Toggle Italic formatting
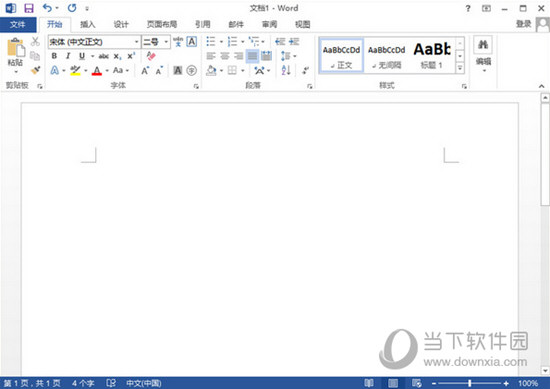 [68, 56]
